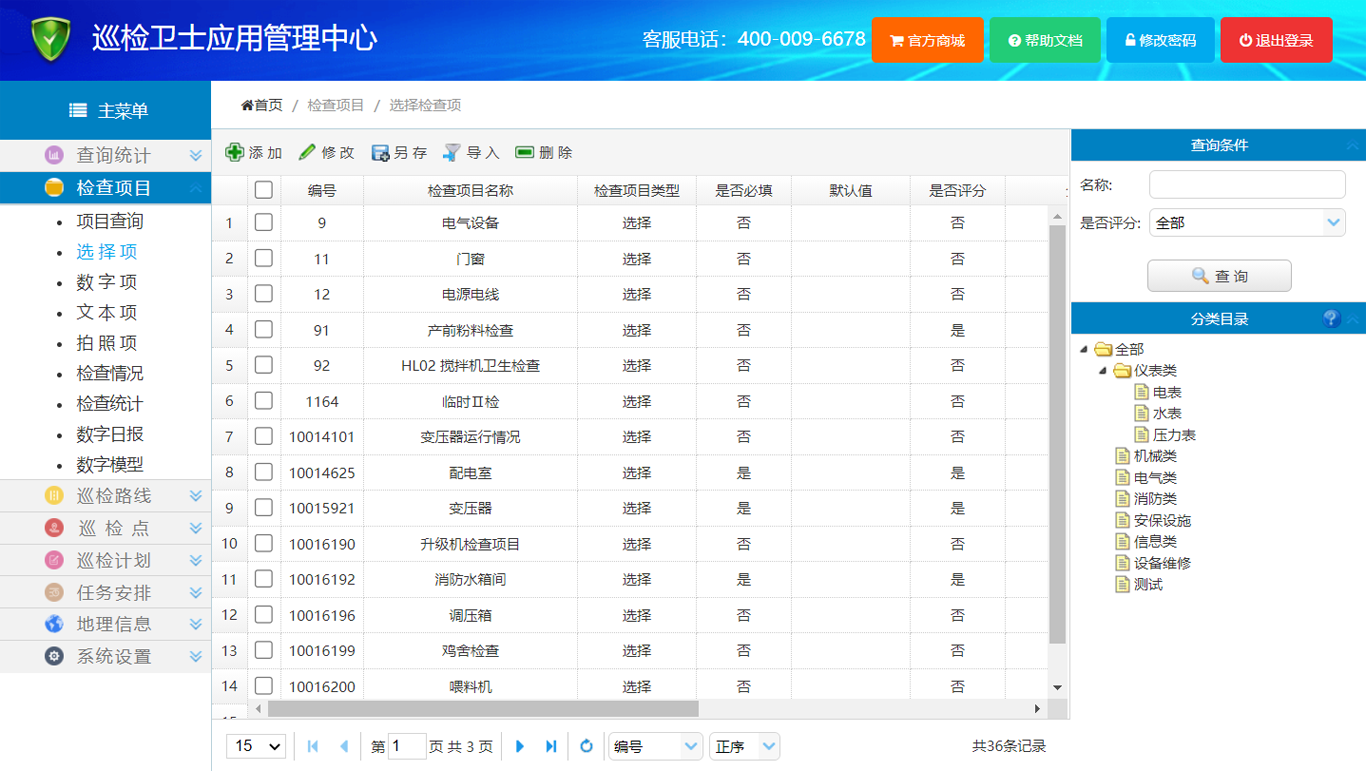
Task: Tick the checkbox for 配电室 row
Action: pyautogui.click(x=264, y=472)
